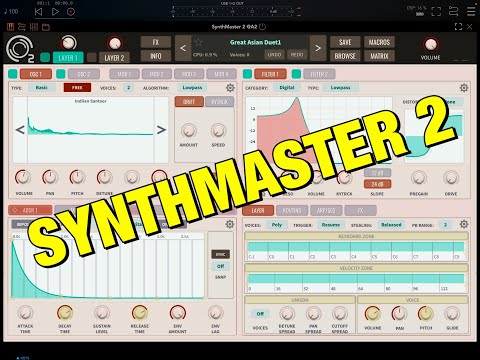Toggle Layer 2 enable square
The height and width of the screenshot is (360, 480).
pyautogui.click(x=92, y=57)
